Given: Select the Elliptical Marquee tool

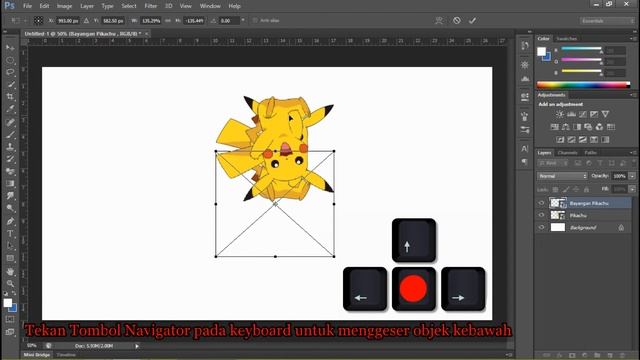Looking at the screenshot, I should (x=10, y=60).
